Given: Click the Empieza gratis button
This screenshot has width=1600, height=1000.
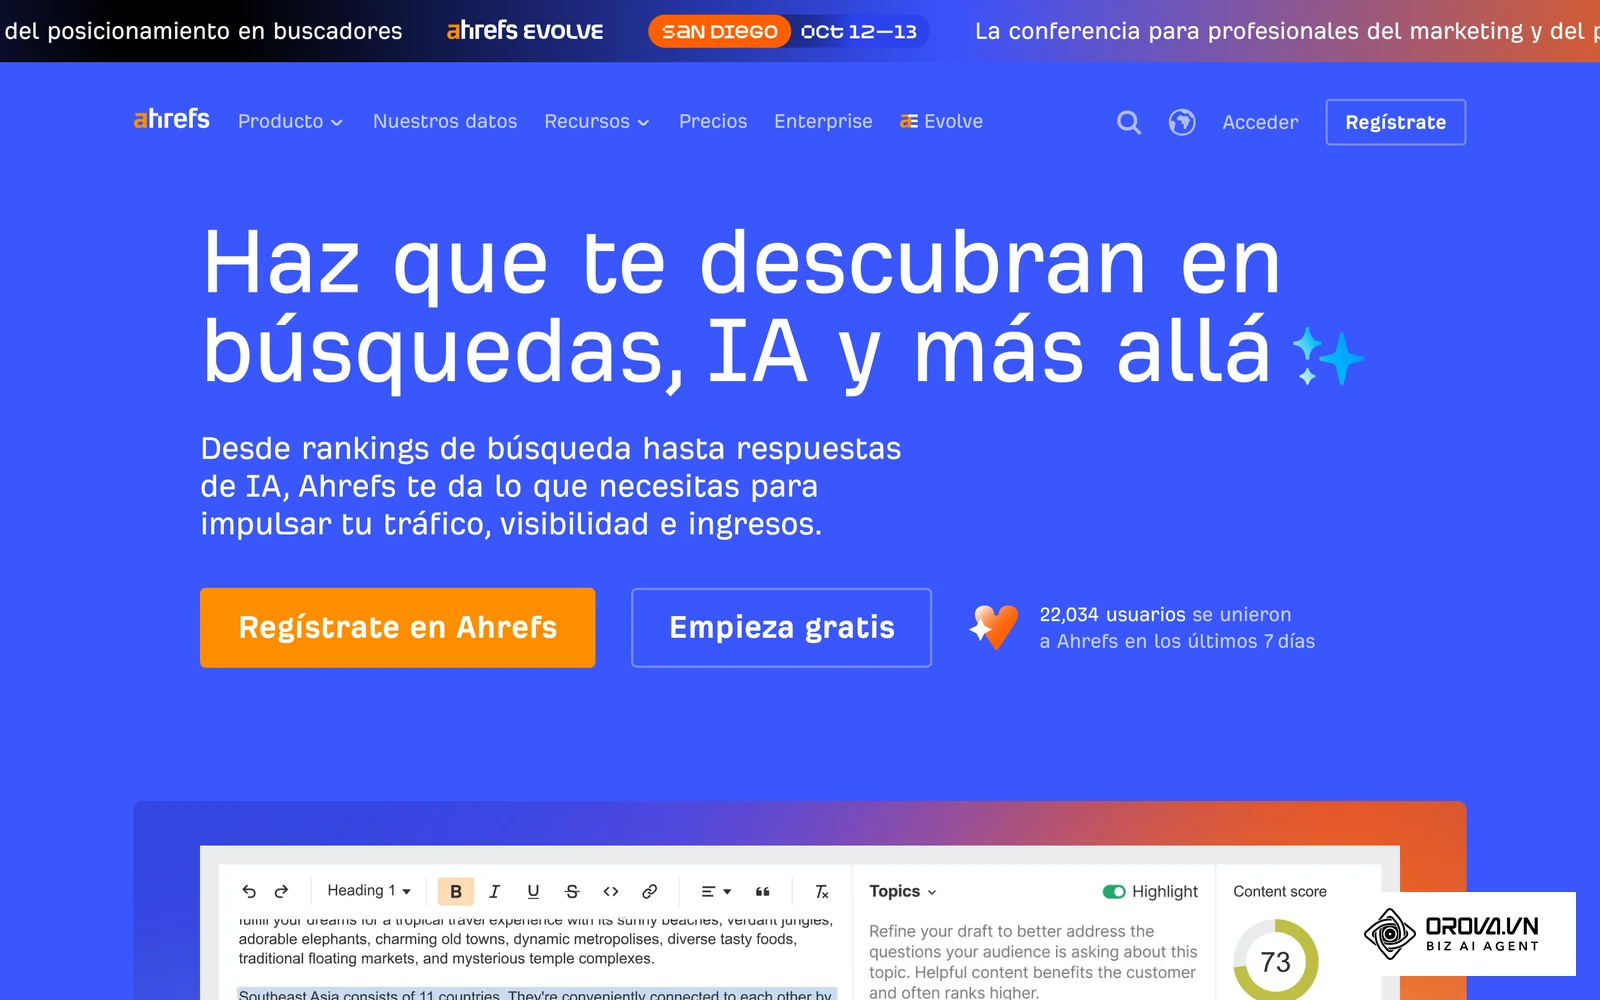Looking at the screenshot, I should 782,628.
